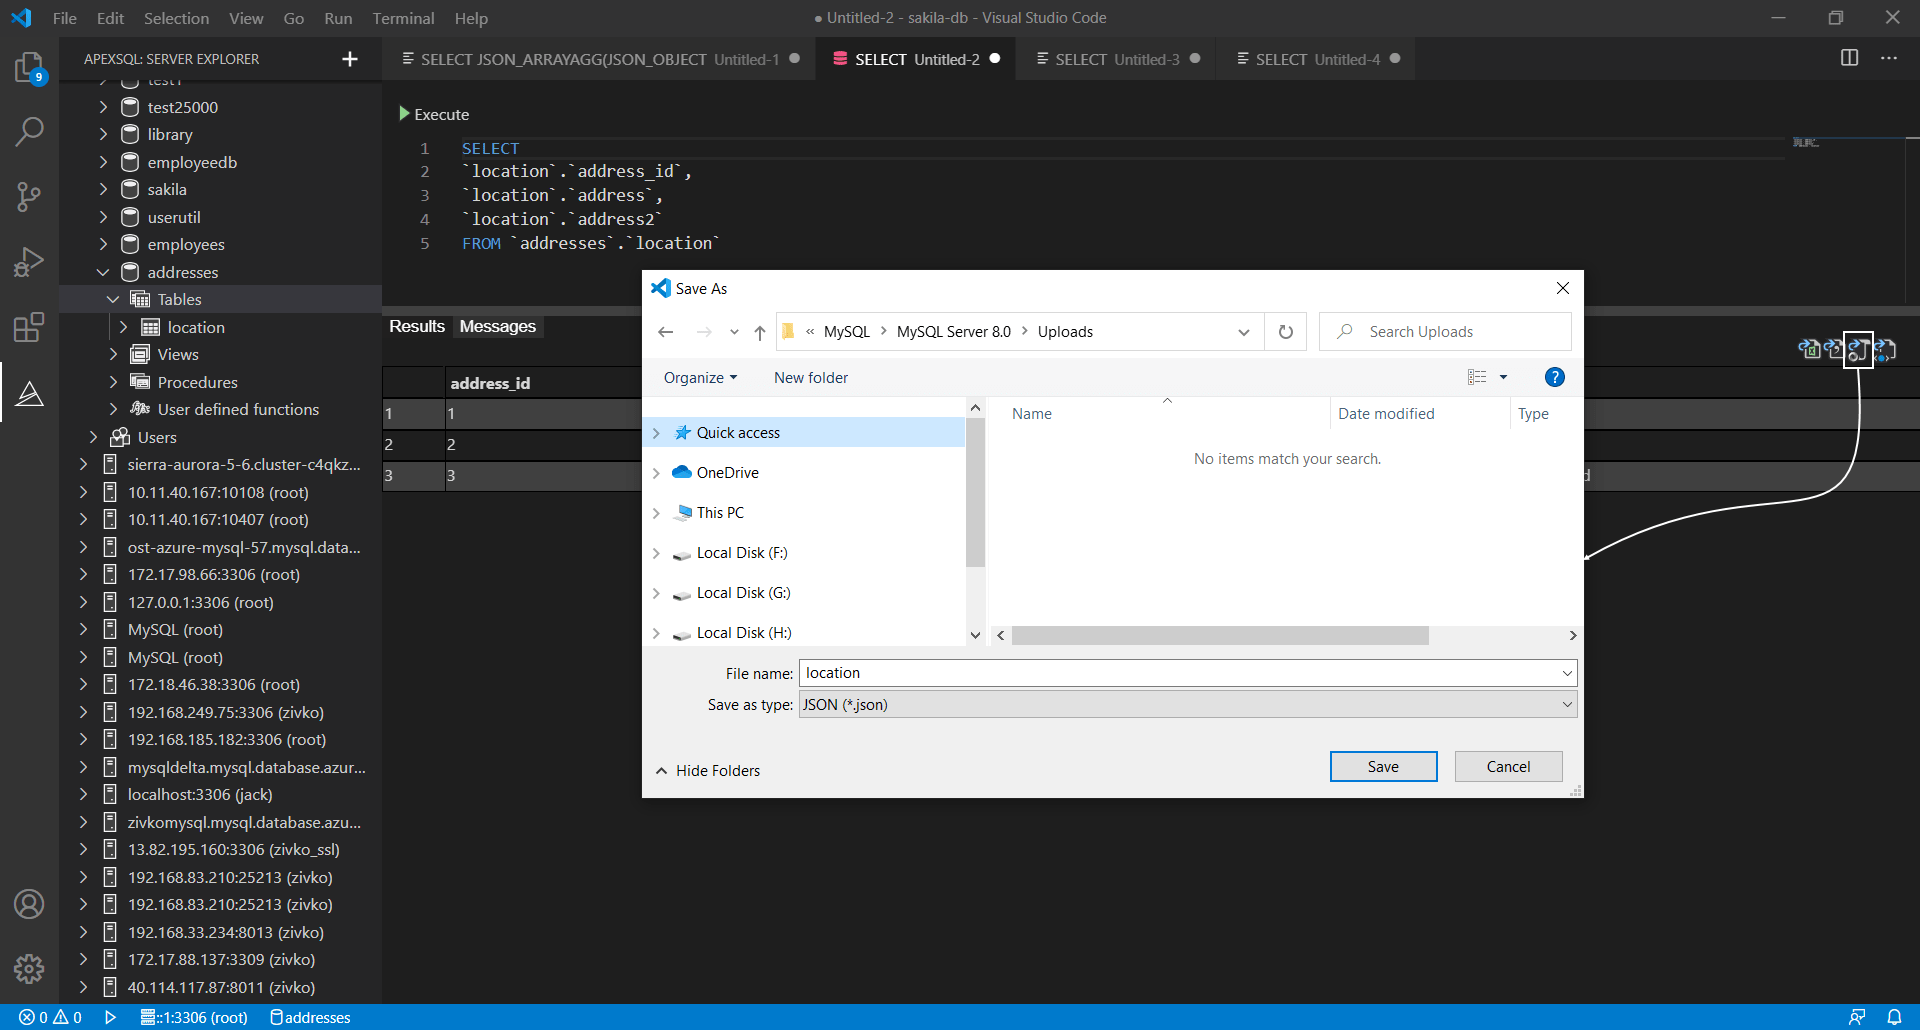The image size is (1920, 1030).
Task: Export results to Excel icon
Action: coord(1809,349)
